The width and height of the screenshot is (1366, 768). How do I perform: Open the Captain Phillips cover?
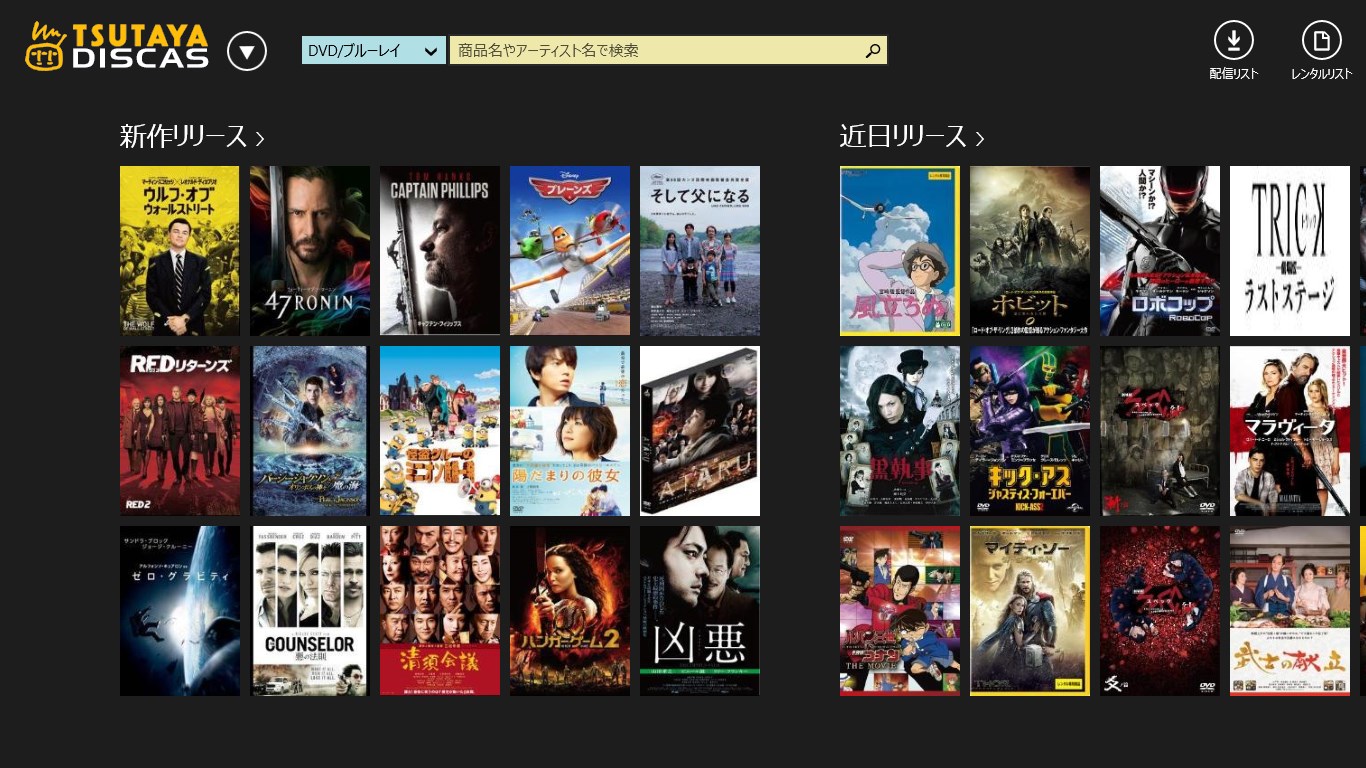tap(440, 251)
